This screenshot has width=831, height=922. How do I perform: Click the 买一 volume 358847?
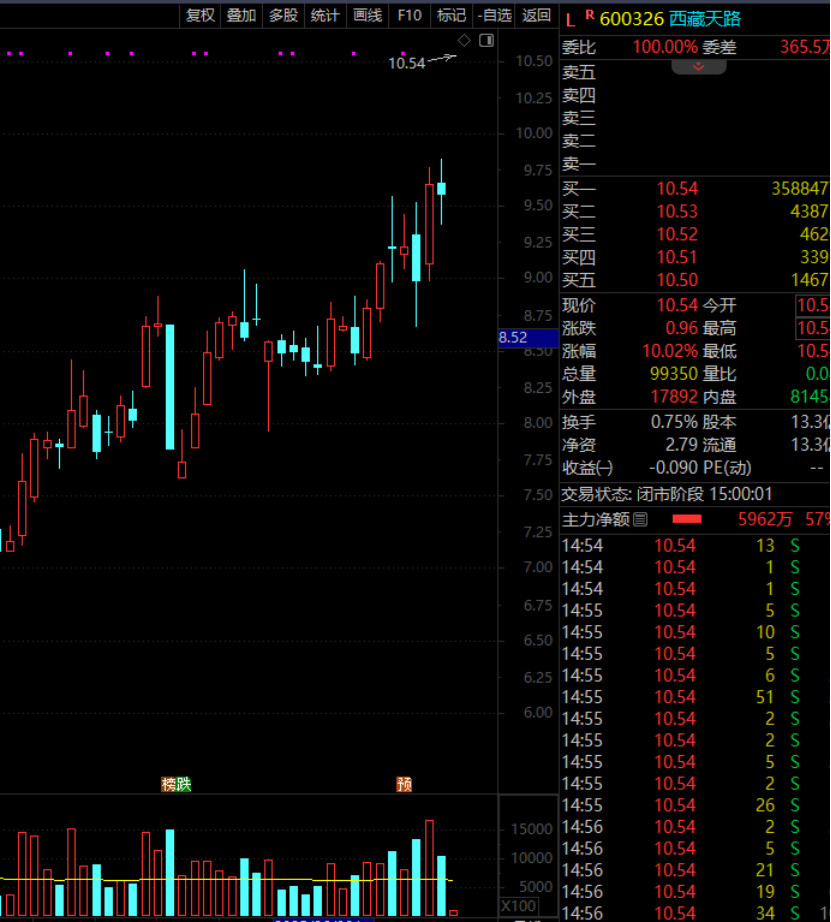[800, 188]
